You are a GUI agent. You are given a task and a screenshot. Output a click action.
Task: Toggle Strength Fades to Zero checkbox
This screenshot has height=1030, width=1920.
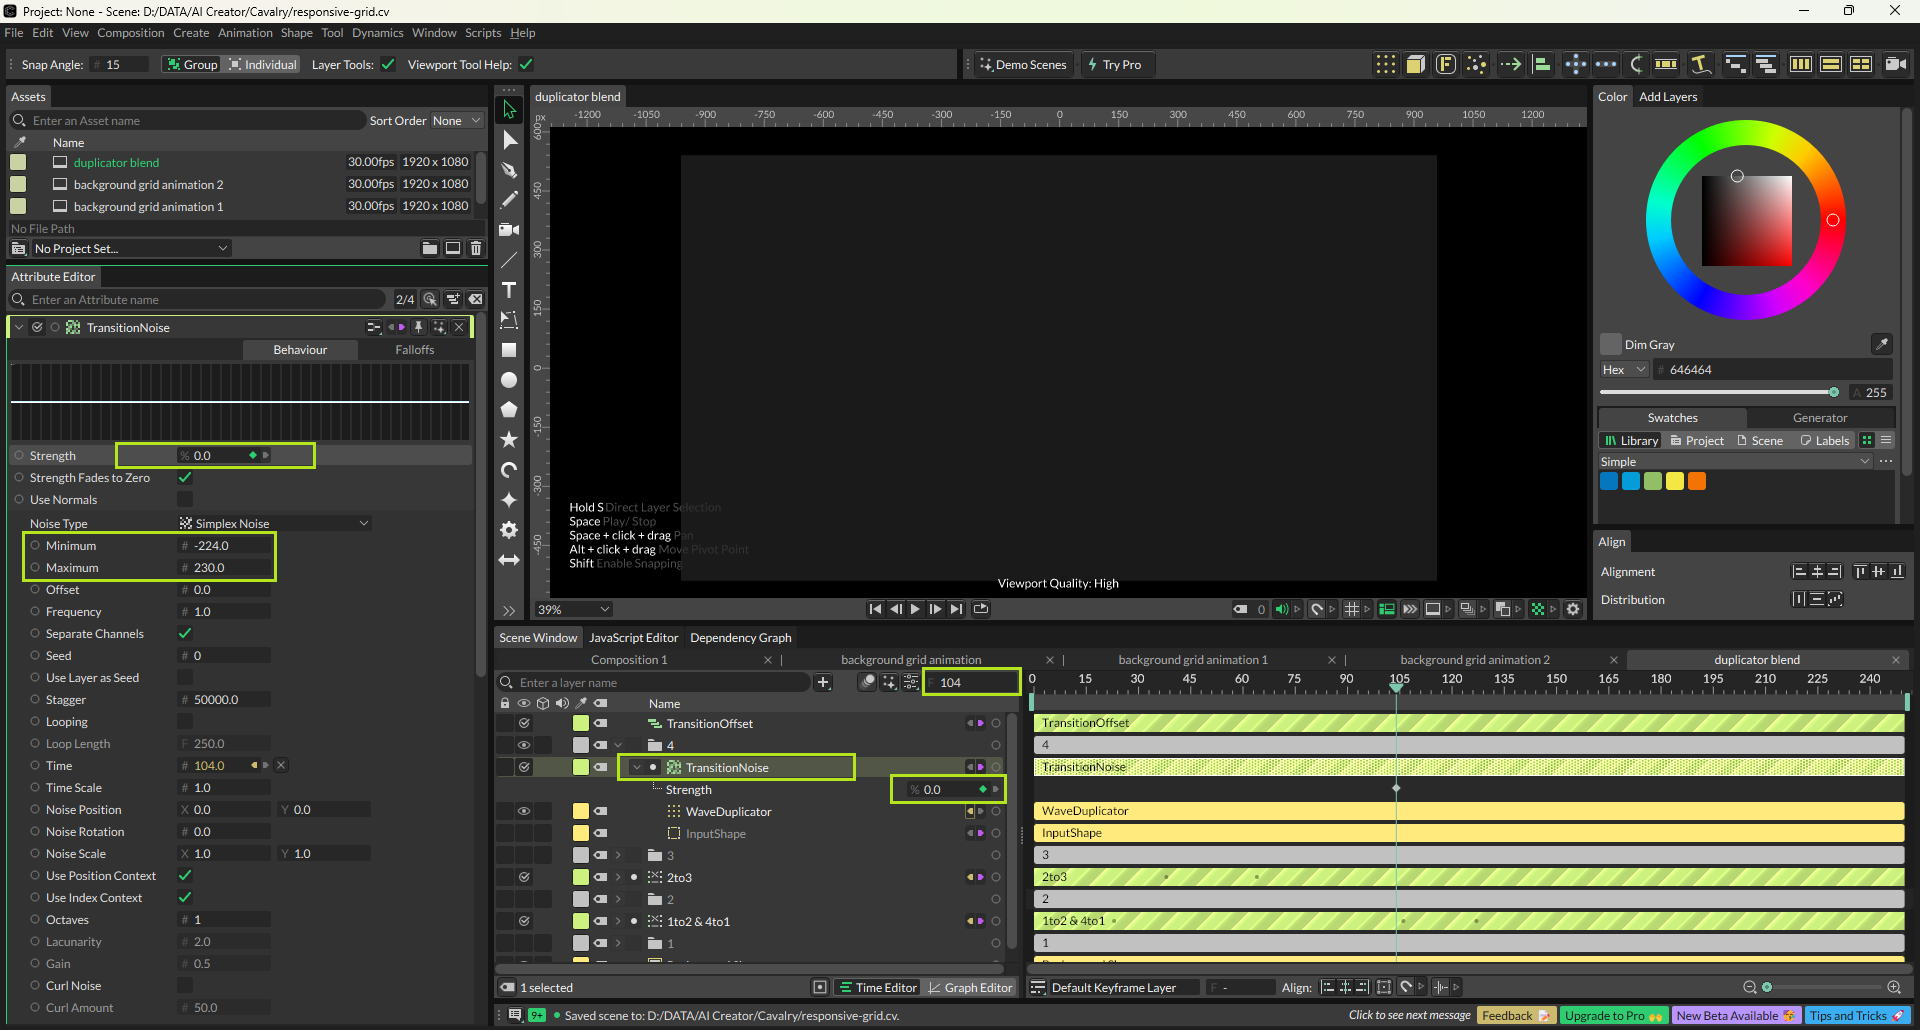point(185,478)
